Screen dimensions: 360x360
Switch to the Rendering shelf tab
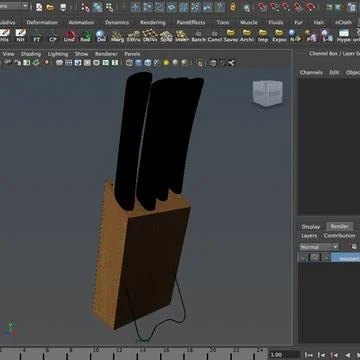[x=153, y=22]
